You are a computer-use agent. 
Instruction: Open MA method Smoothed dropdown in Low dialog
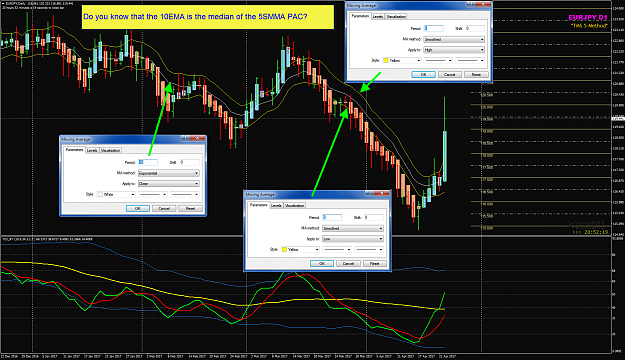[x=352, y=228]
